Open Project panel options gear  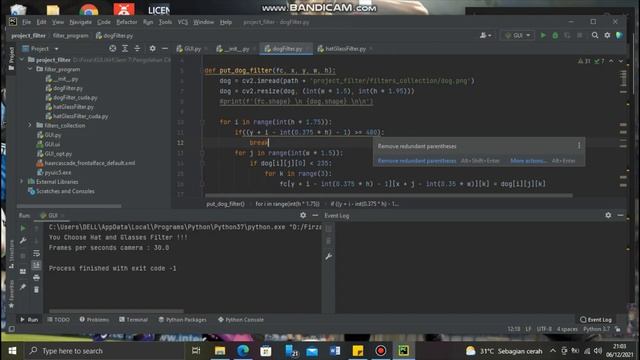pyautogui.click(x=152, y=49)
